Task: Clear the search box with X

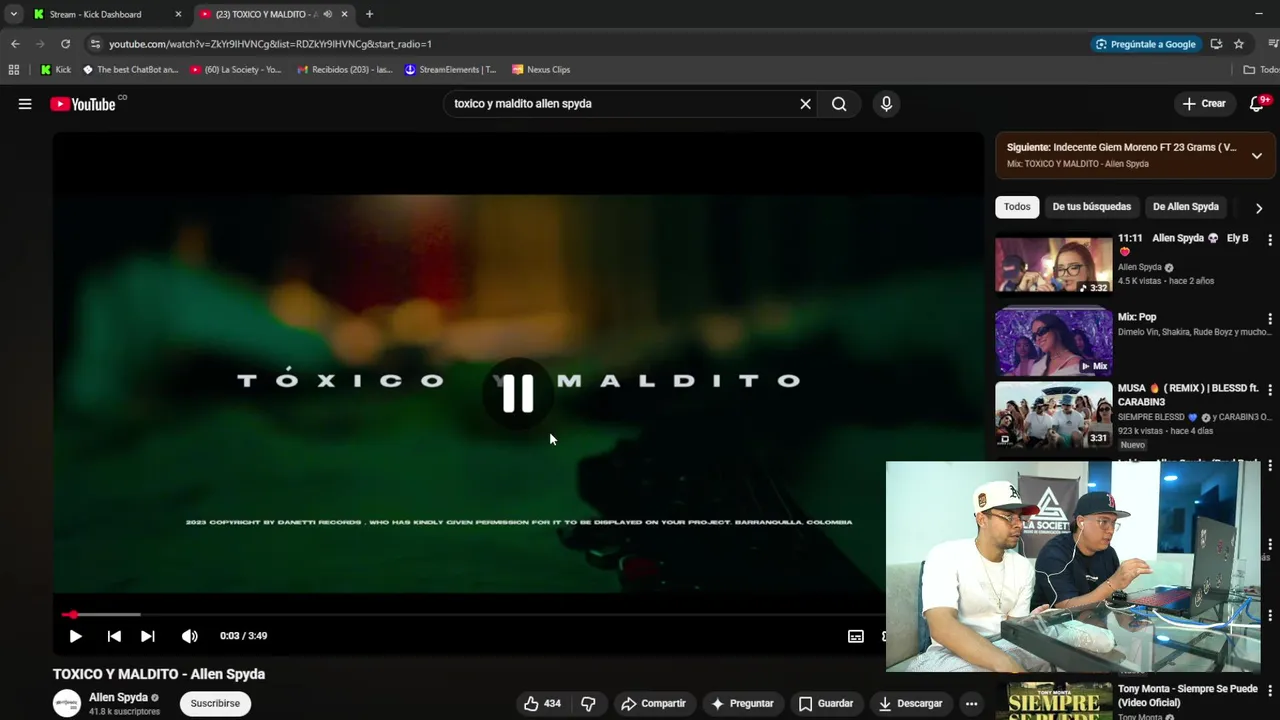Action: point(805,104)
